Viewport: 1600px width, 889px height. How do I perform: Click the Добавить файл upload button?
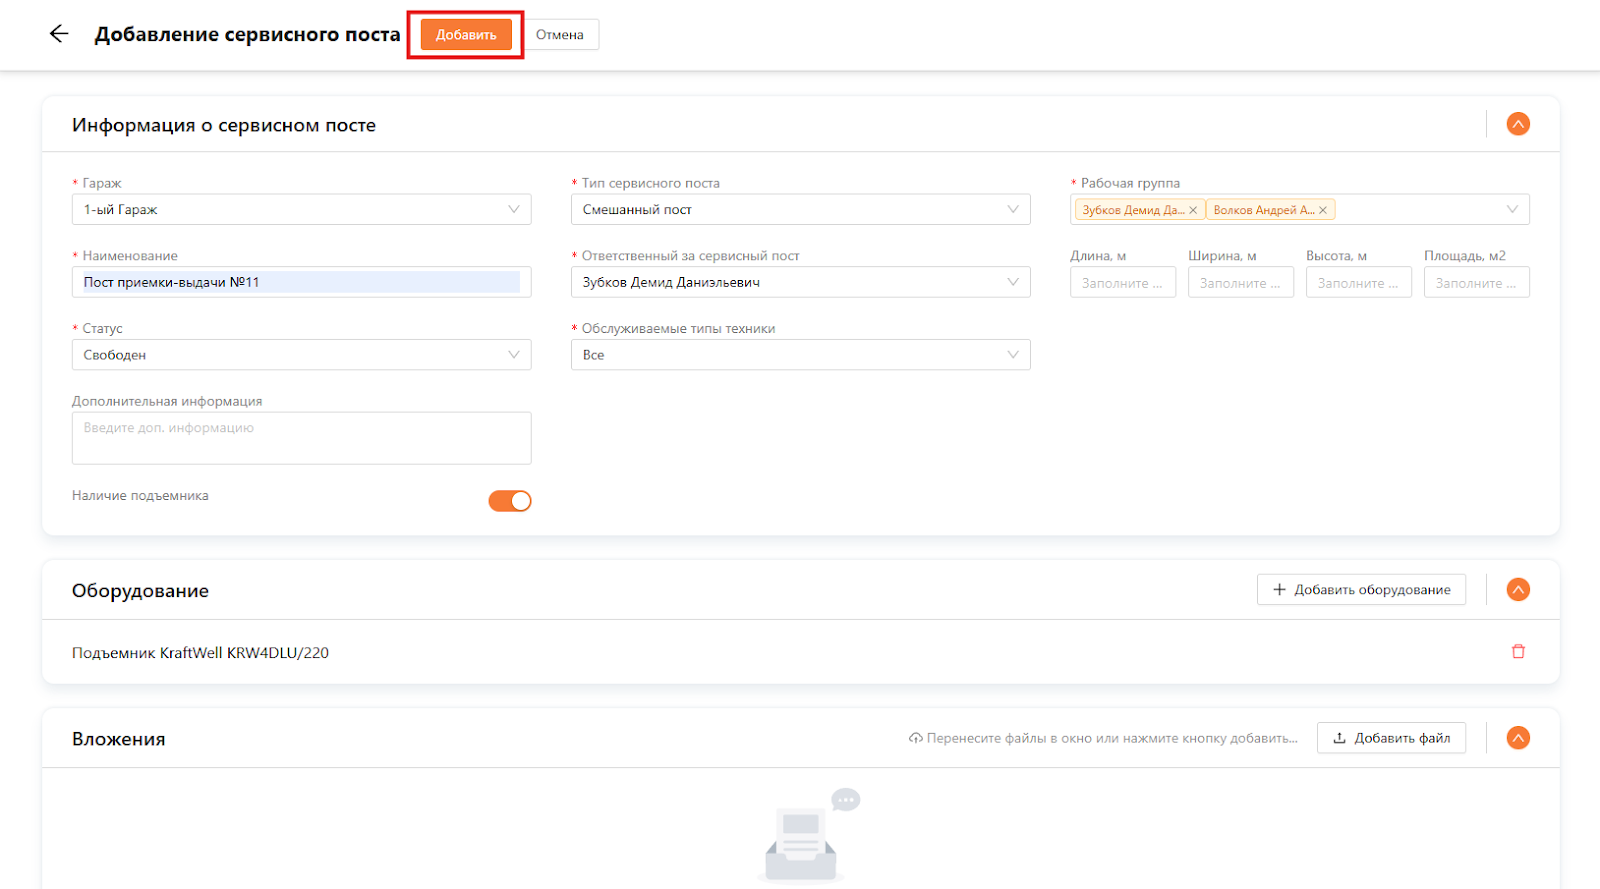[1391, 738]
